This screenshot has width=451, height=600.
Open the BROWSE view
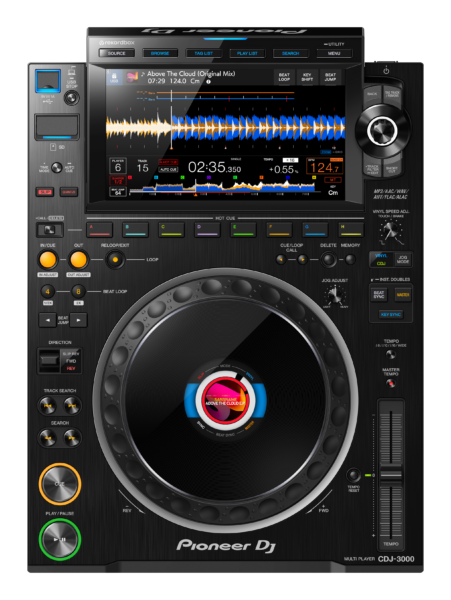[x=160, y=53]
